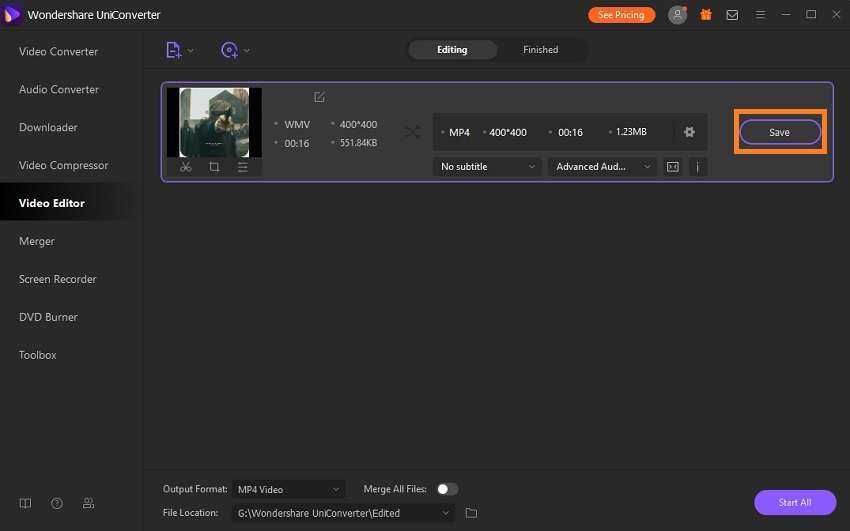This screenshot has width=850, height=531.
Task: Click the Load DVD disc icon
Action: click(229, 50)
